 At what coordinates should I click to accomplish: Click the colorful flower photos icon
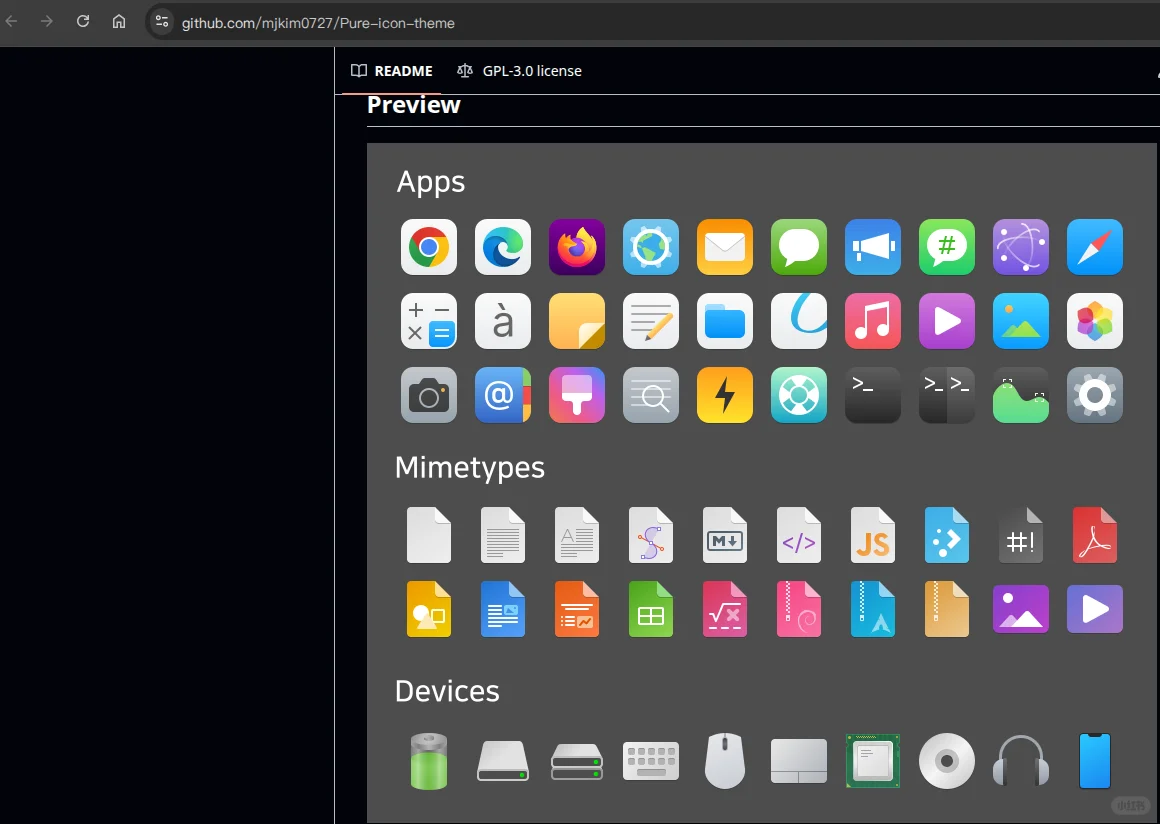(1095, 321)
